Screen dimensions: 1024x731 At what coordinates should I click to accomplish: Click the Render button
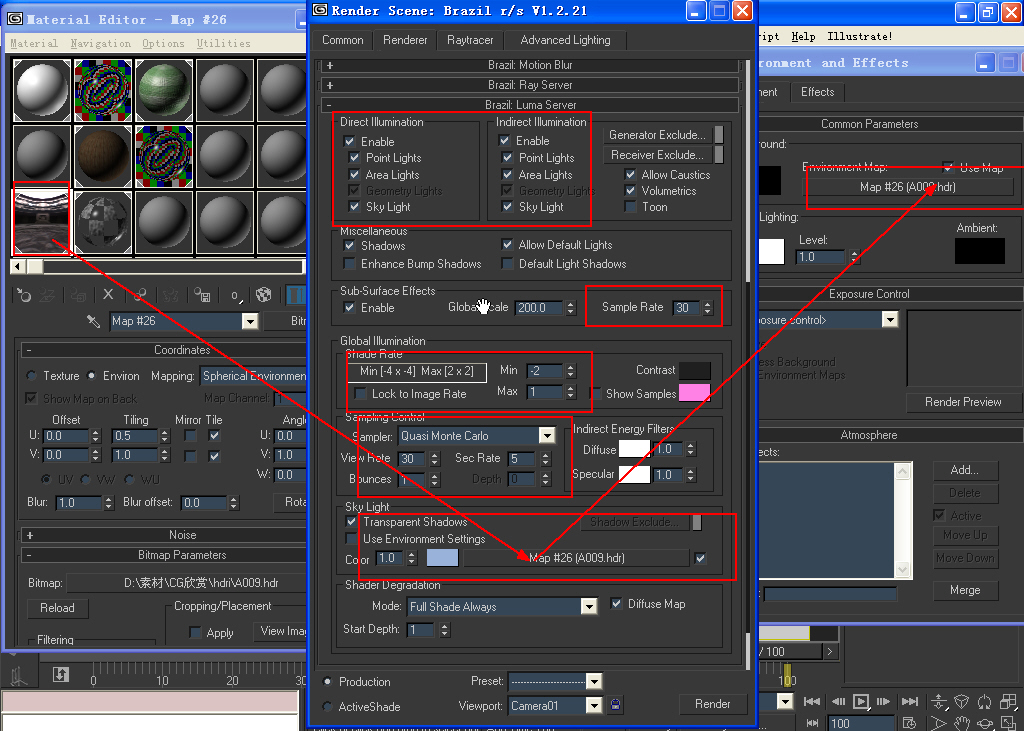tap(712, 704)
